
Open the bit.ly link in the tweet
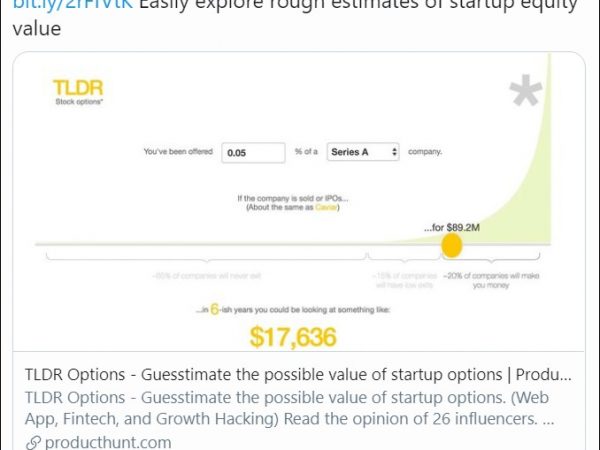coord(69,5)
